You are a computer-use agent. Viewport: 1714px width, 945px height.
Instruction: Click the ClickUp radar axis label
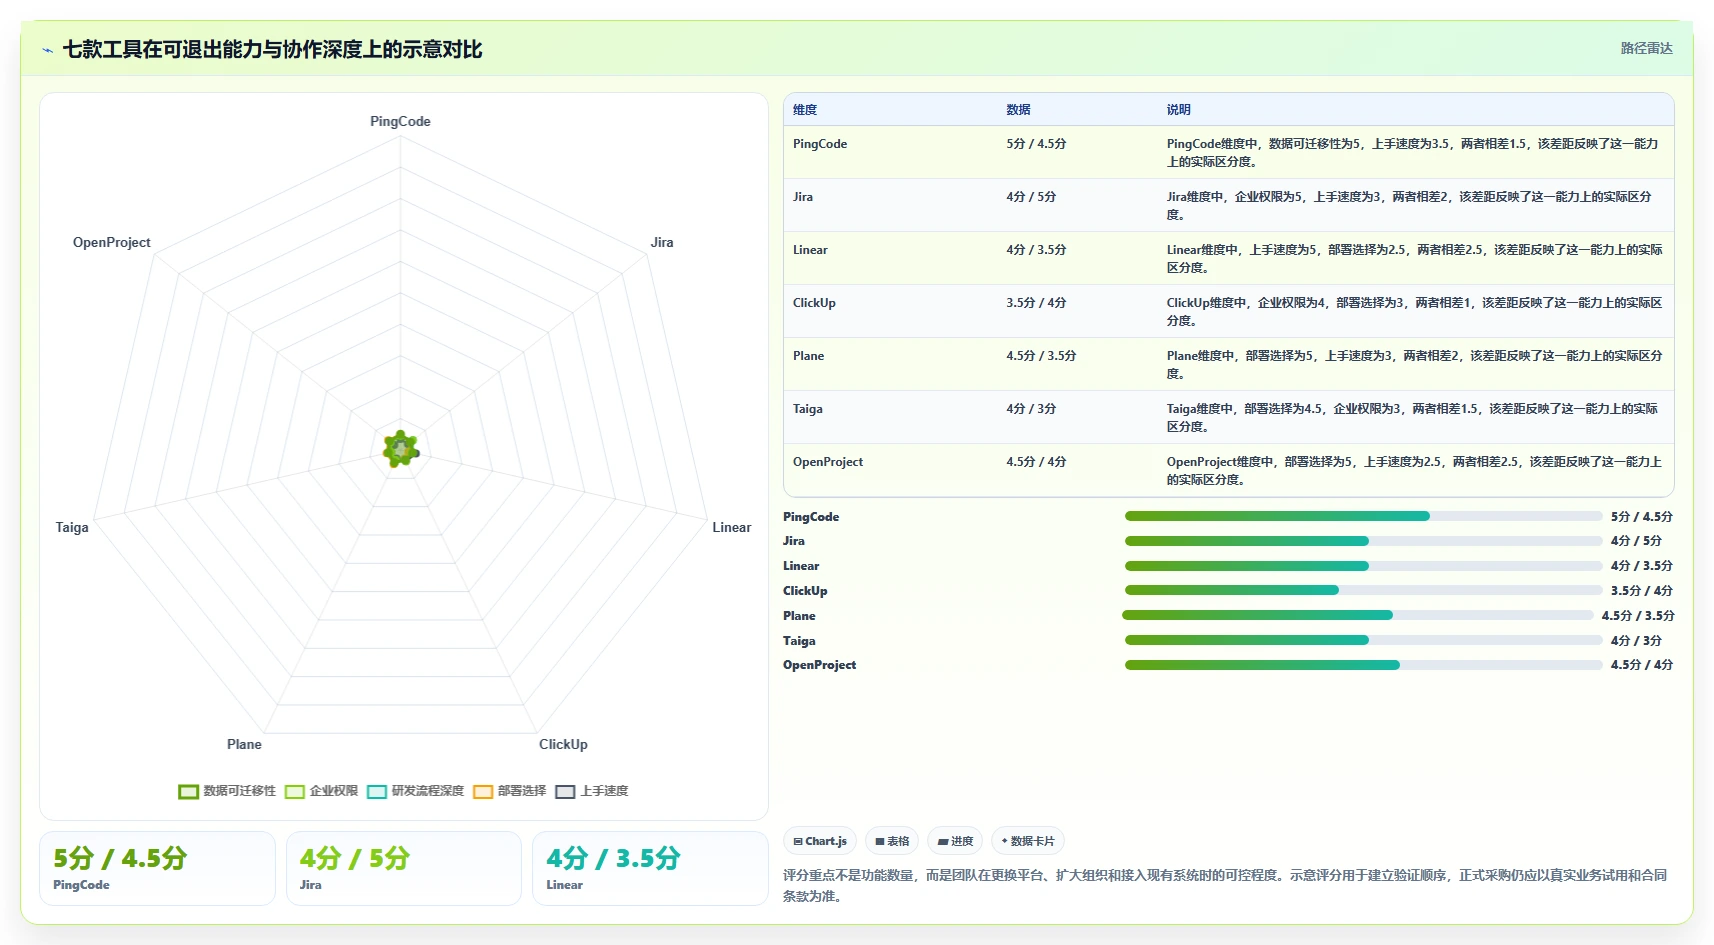(x=563, y=744)
